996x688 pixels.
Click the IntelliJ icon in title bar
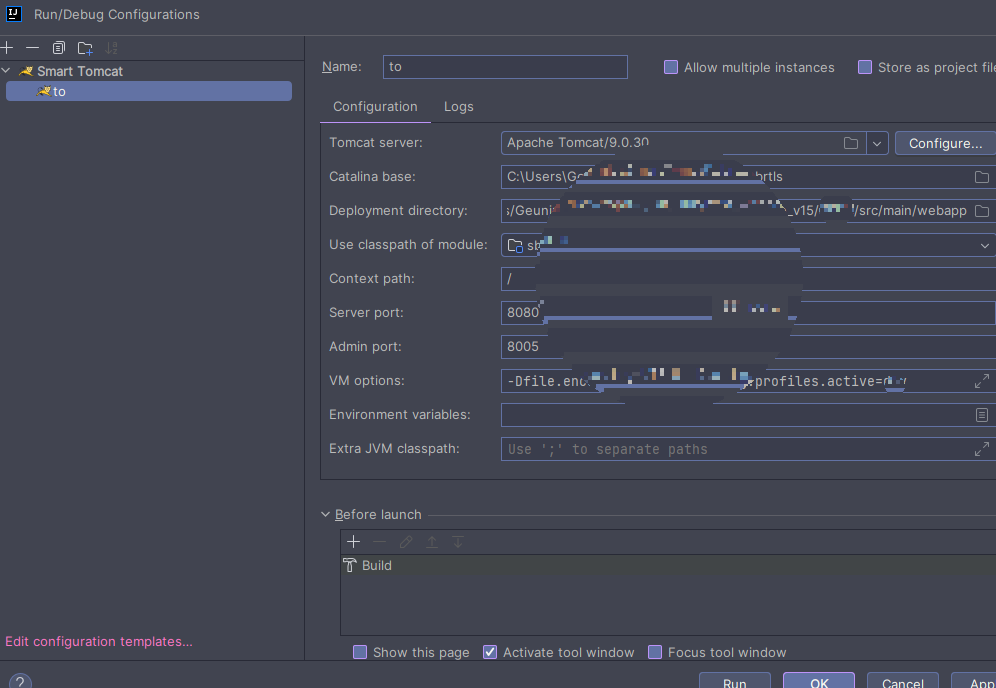point(13,13)
